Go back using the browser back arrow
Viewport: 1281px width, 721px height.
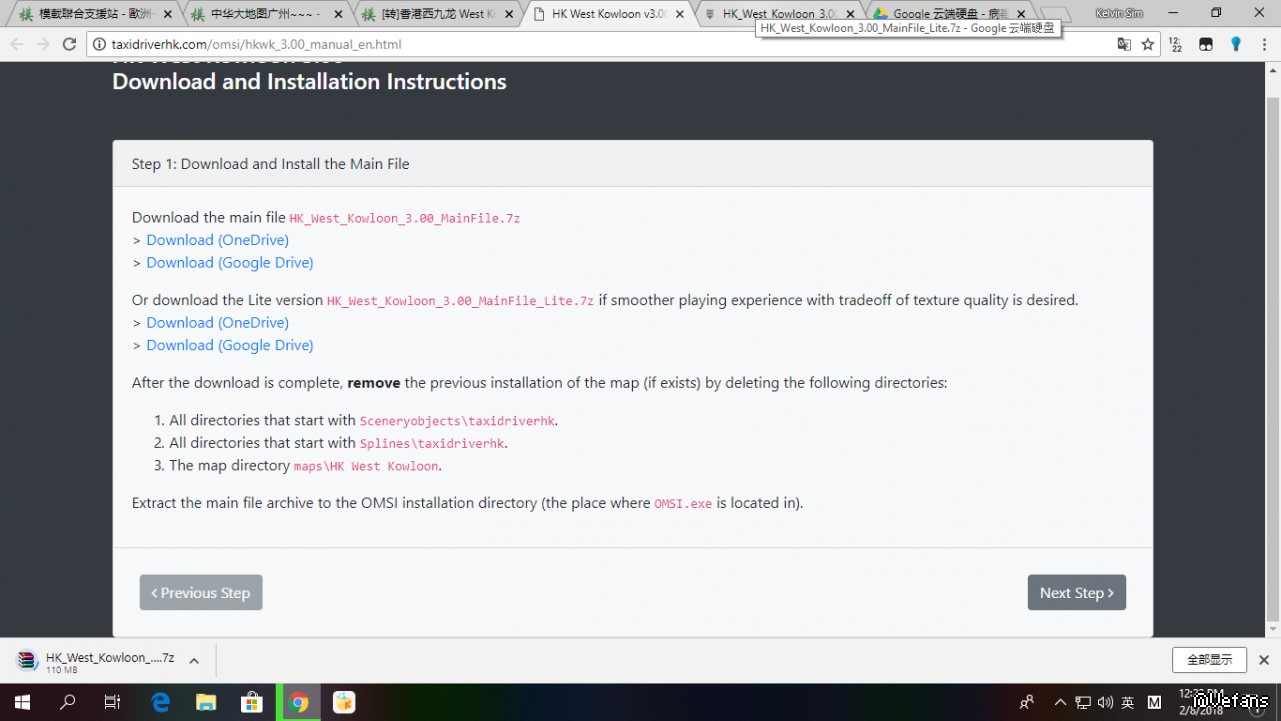[17, 44]
